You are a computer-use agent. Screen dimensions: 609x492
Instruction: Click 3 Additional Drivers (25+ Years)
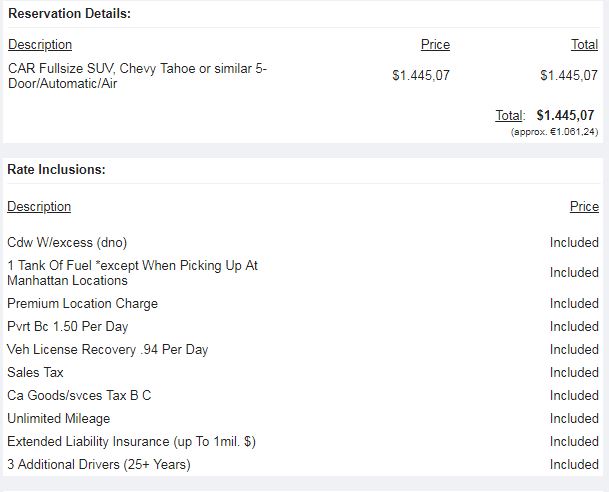click(98, 465)
